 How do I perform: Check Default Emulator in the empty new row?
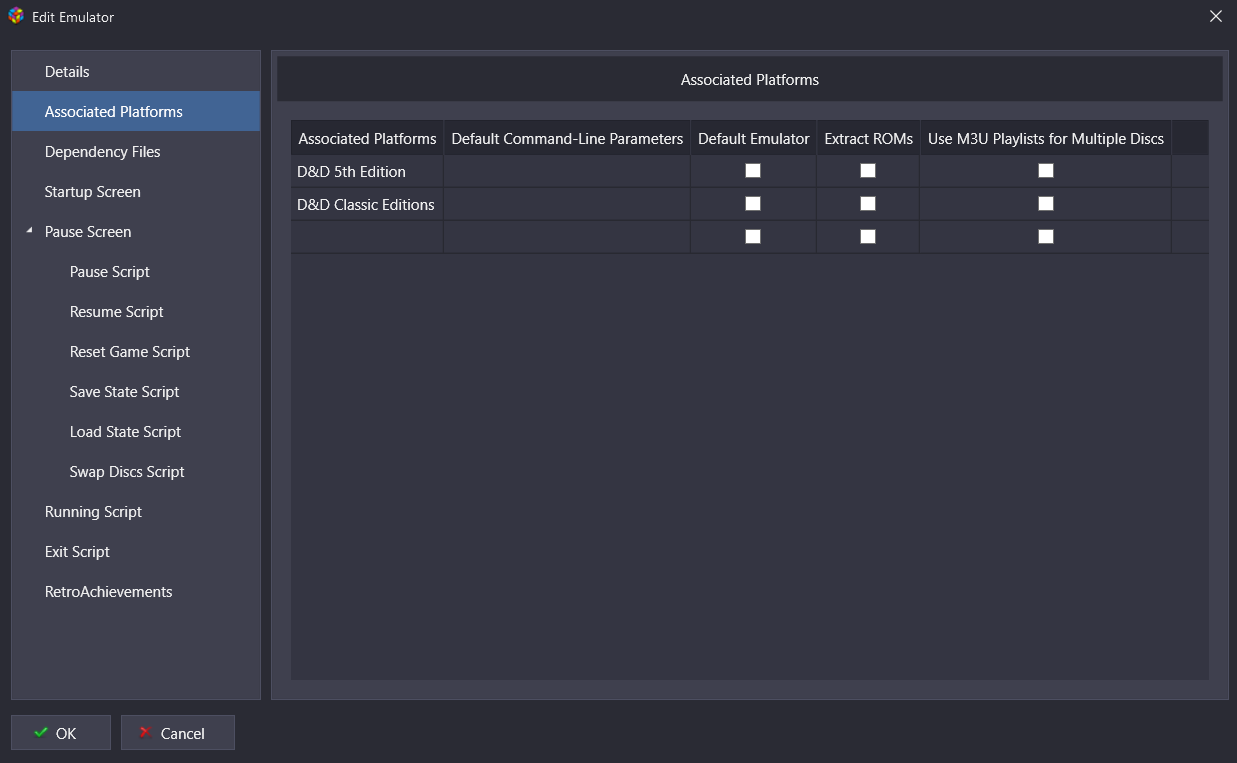pyautogui.click(x=753, y=237)
